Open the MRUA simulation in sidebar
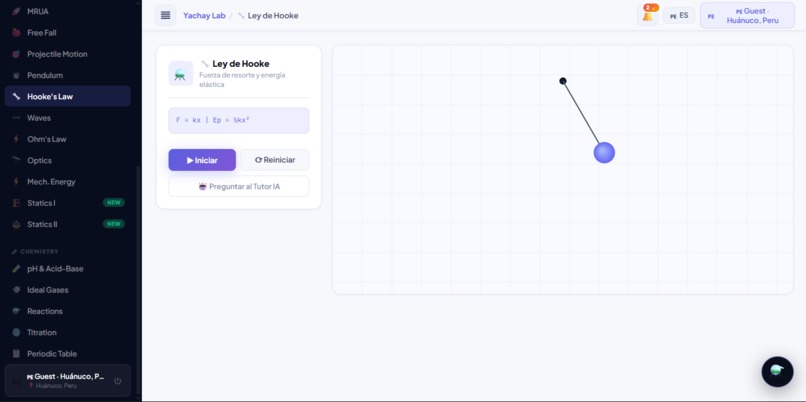 tap(67, 11)
